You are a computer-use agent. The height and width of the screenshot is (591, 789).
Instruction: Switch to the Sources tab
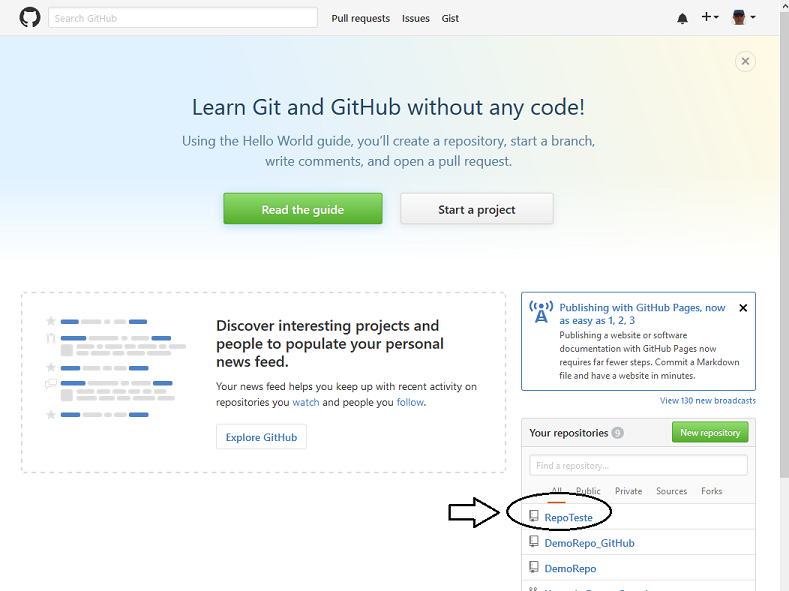pos(671,491)
